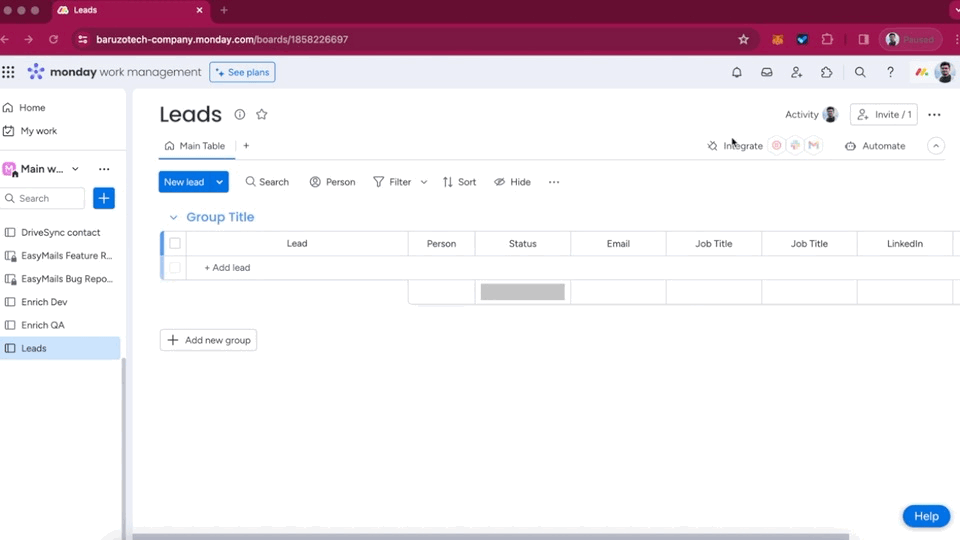Click + Add lead row field
Viewport: 960px width, 540px height.
(x=227, y=268)
